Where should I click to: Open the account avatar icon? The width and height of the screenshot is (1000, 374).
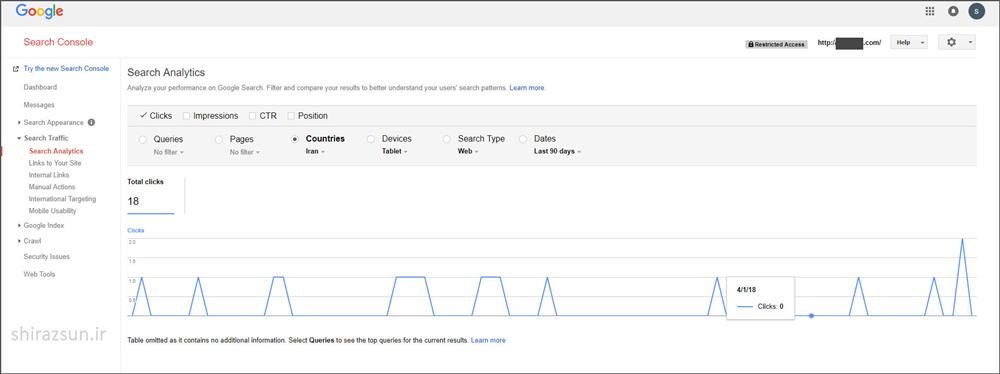[976, 11]
